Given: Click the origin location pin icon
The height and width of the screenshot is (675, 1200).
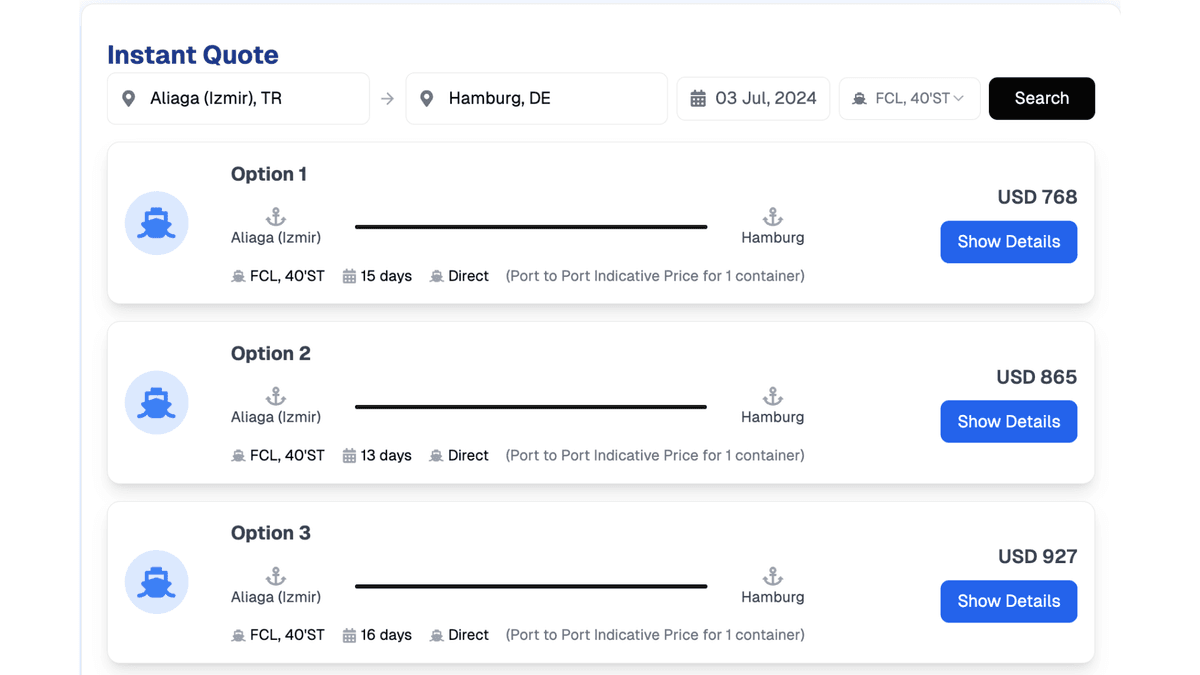Looking at the screenshot, I should (x=129, y=98).
